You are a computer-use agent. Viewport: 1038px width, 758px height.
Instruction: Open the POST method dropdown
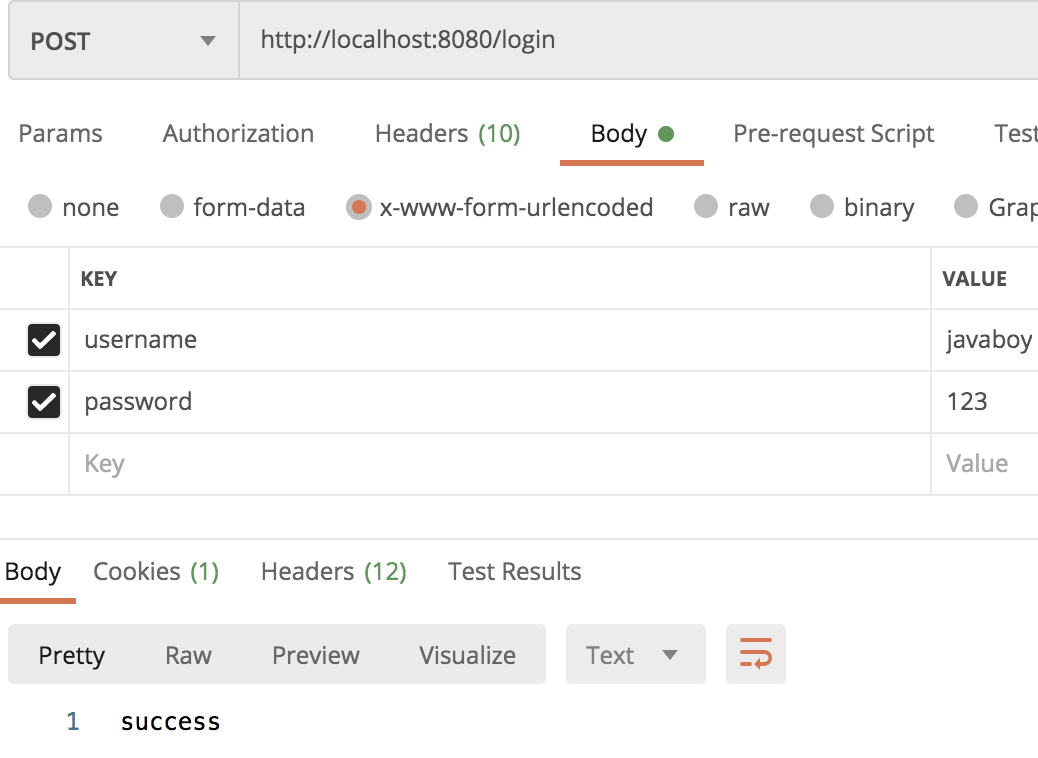pos(124,41)
